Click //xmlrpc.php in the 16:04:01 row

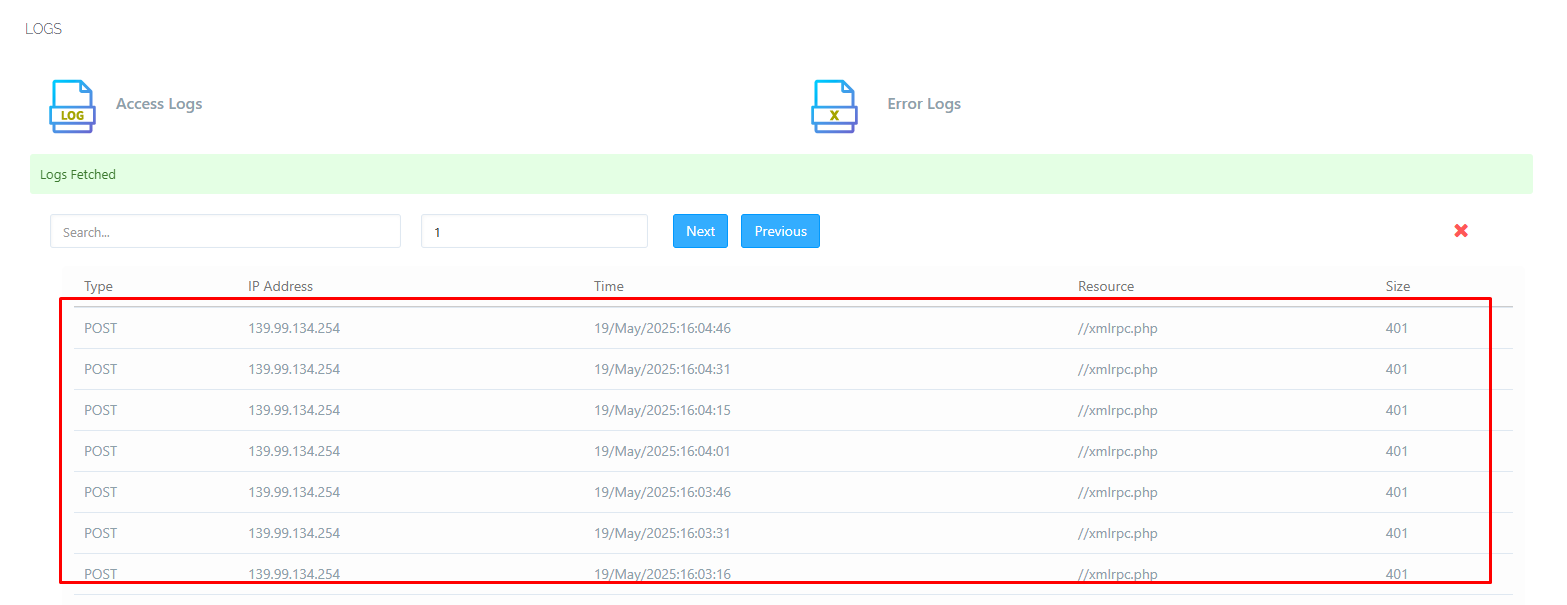pos(1117,451)
